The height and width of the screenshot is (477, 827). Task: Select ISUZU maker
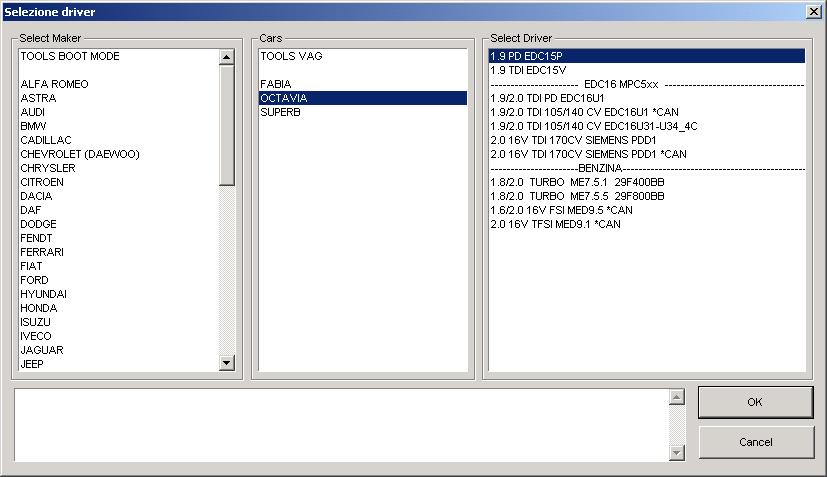tap(119, 322)
